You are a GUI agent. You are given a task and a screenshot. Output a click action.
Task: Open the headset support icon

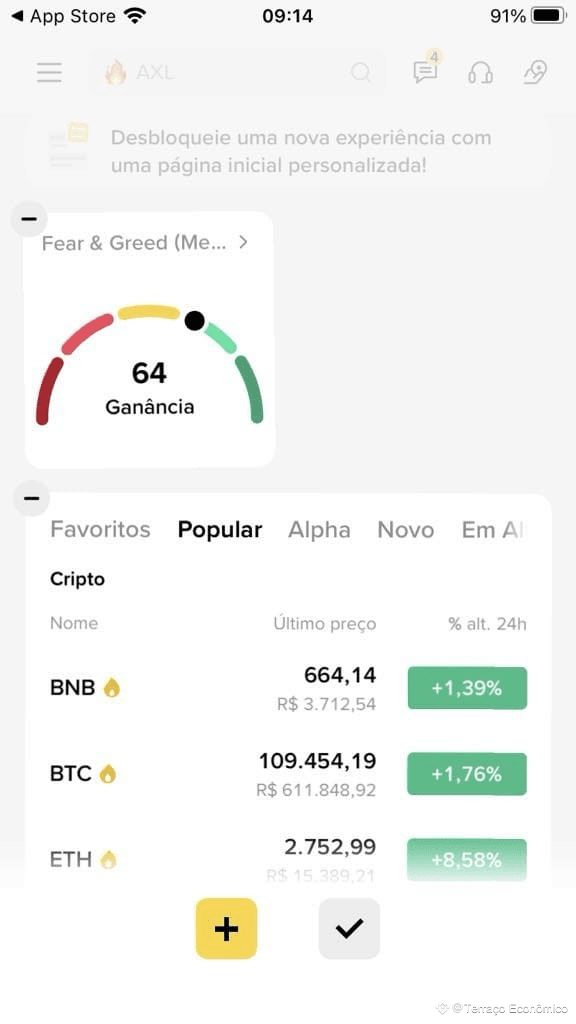point(480,72)
